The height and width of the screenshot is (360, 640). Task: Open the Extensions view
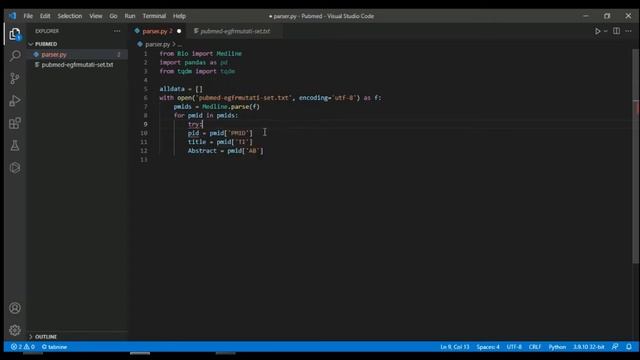[x=15, y=123]
